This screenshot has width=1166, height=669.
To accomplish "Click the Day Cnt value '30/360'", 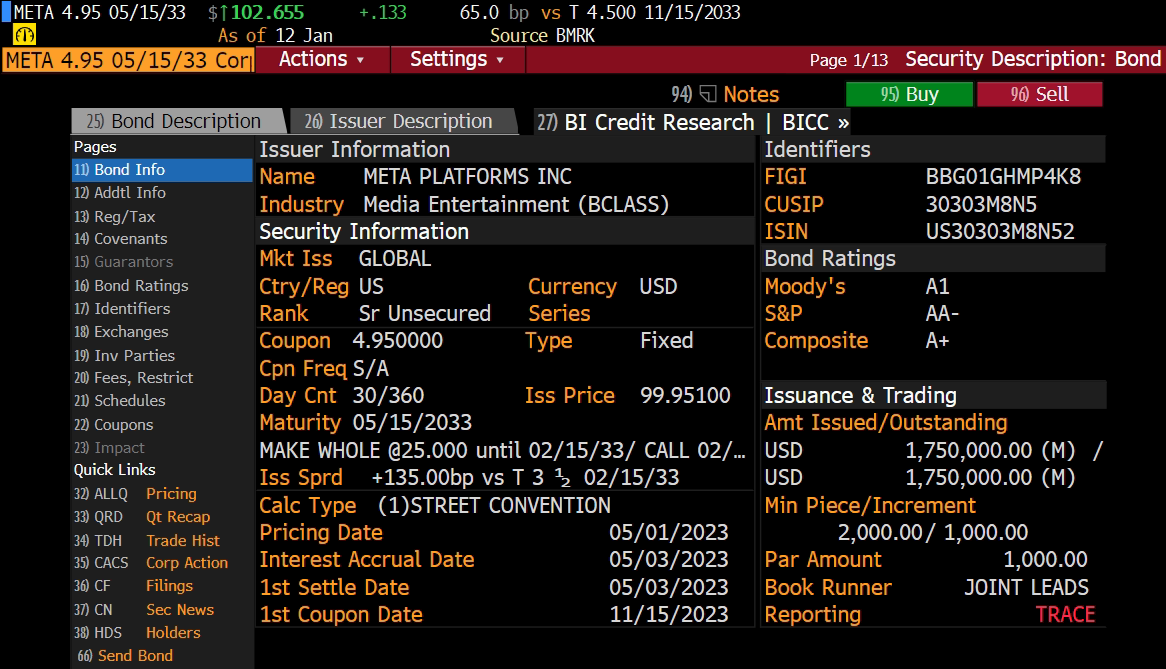I will pos(388,395).
